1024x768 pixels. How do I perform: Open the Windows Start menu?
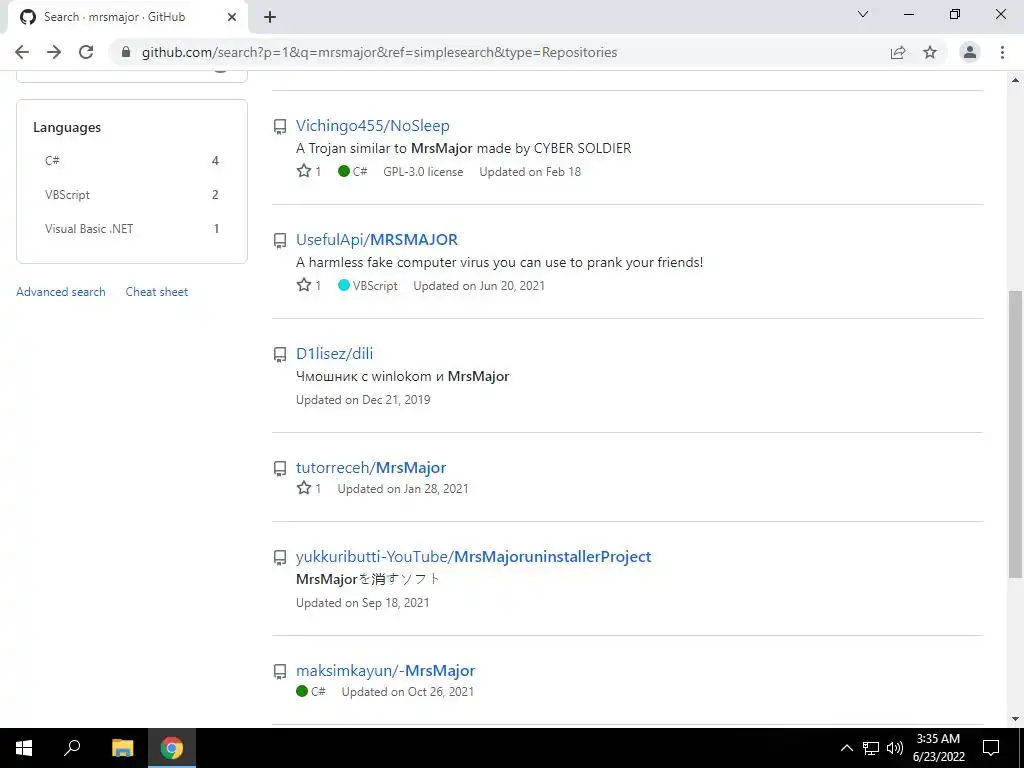24,748
